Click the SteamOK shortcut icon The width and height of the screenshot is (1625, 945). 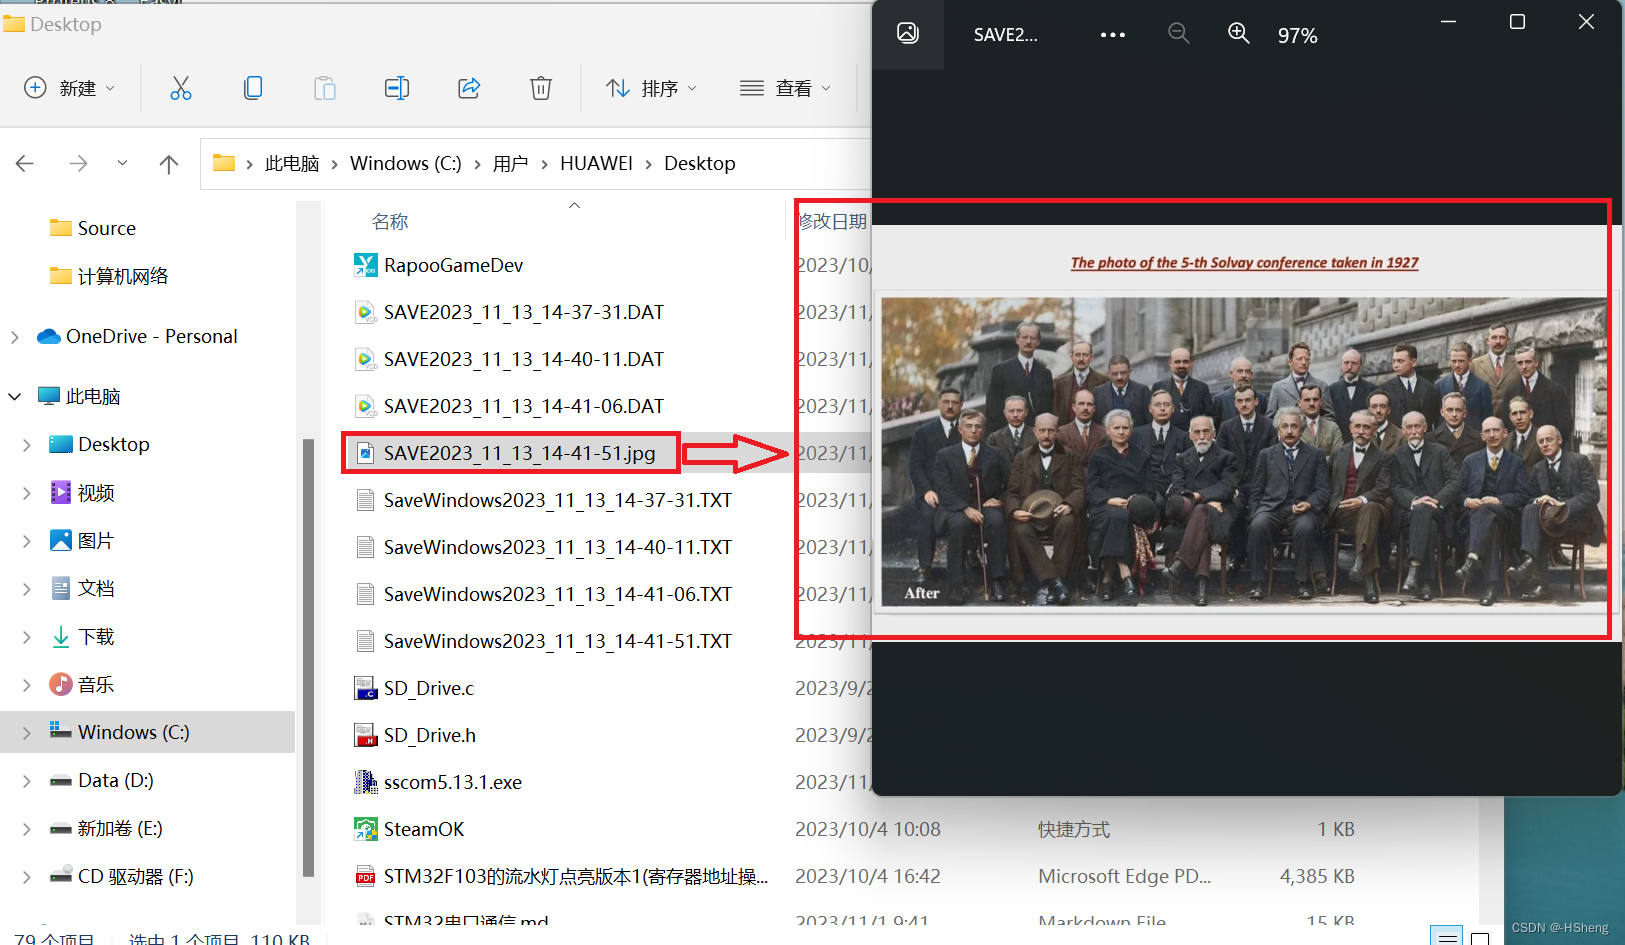pyautogui.click(x=365, y=829)
